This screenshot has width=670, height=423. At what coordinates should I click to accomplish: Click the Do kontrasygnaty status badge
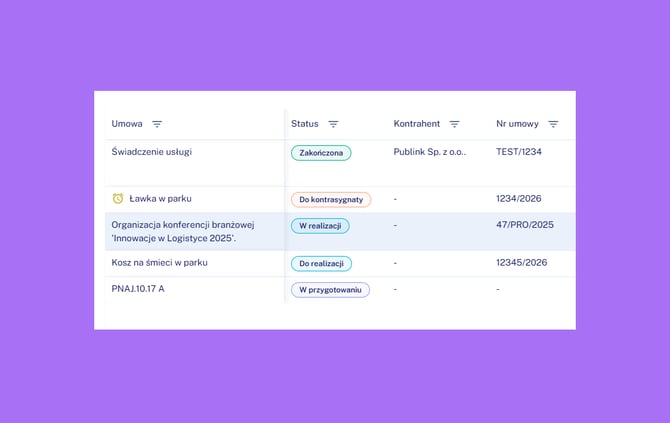(x=330, y=199)
